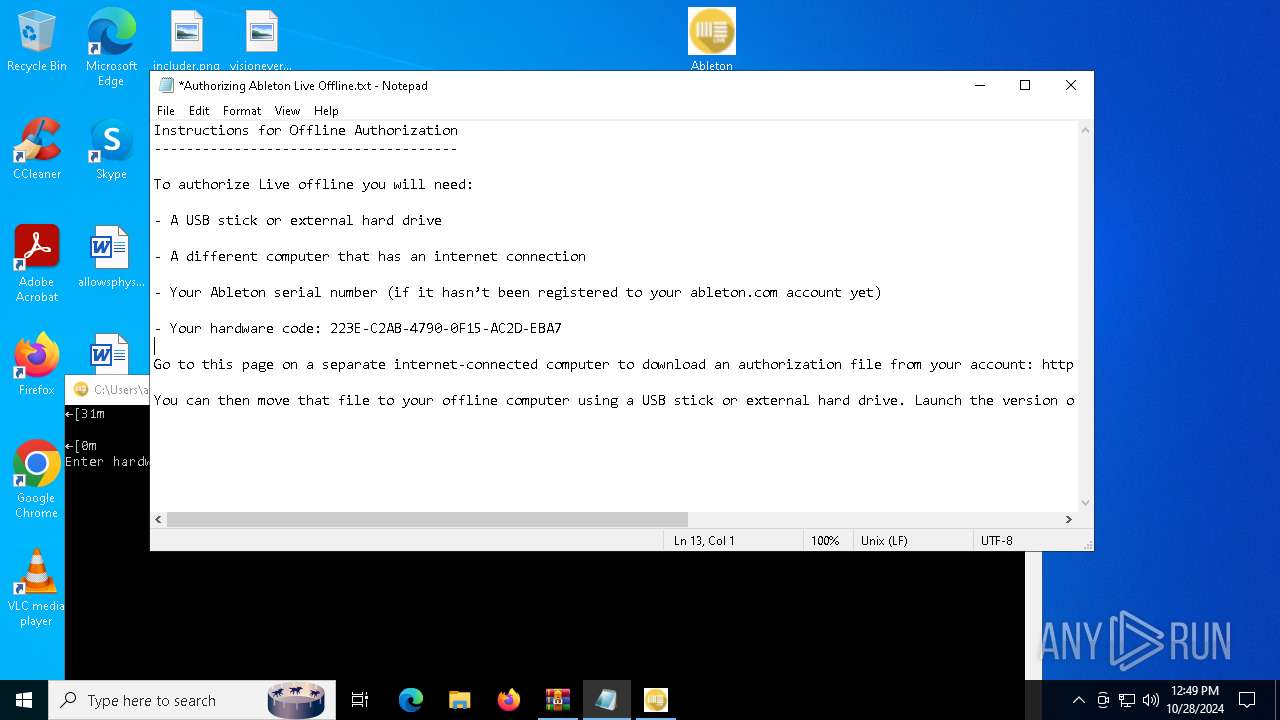
Task: Click the 'Your Ableton serial number' line
Action: (518, 292)
